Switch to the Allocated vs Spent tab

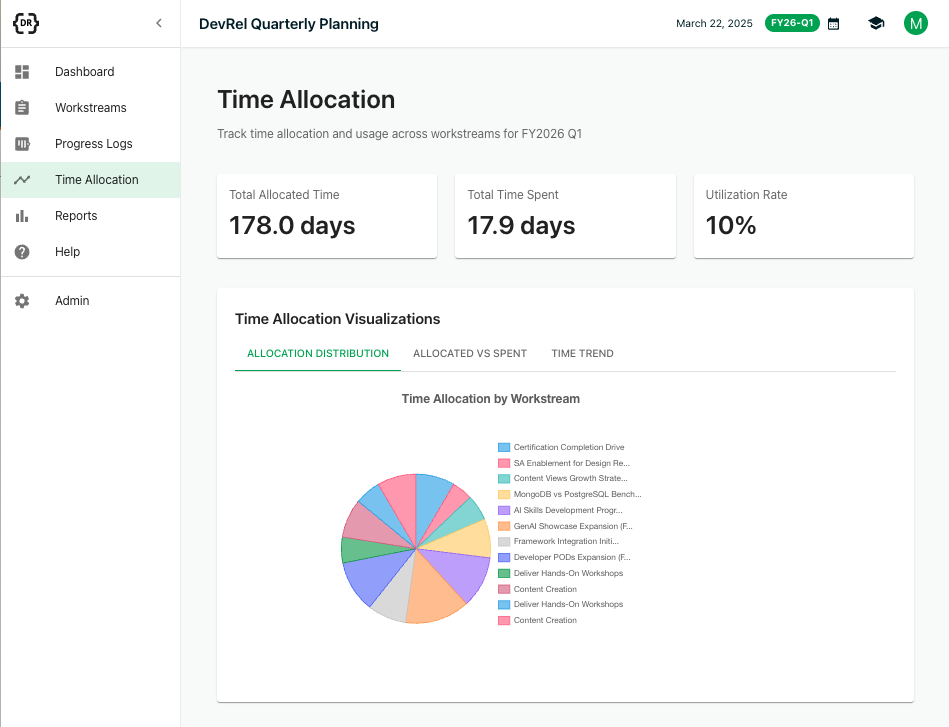tap(470, 354)
